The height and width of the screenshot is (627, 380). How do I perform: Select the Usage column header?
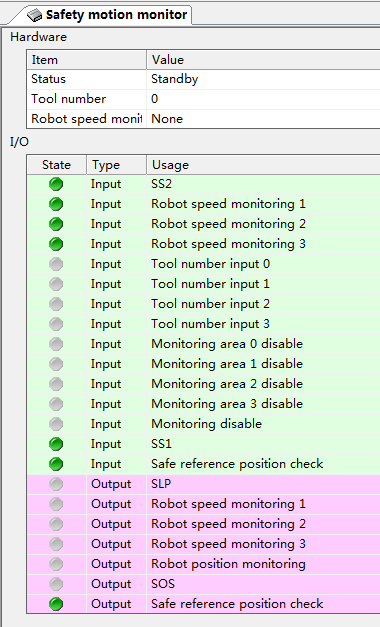pos(263,165)
